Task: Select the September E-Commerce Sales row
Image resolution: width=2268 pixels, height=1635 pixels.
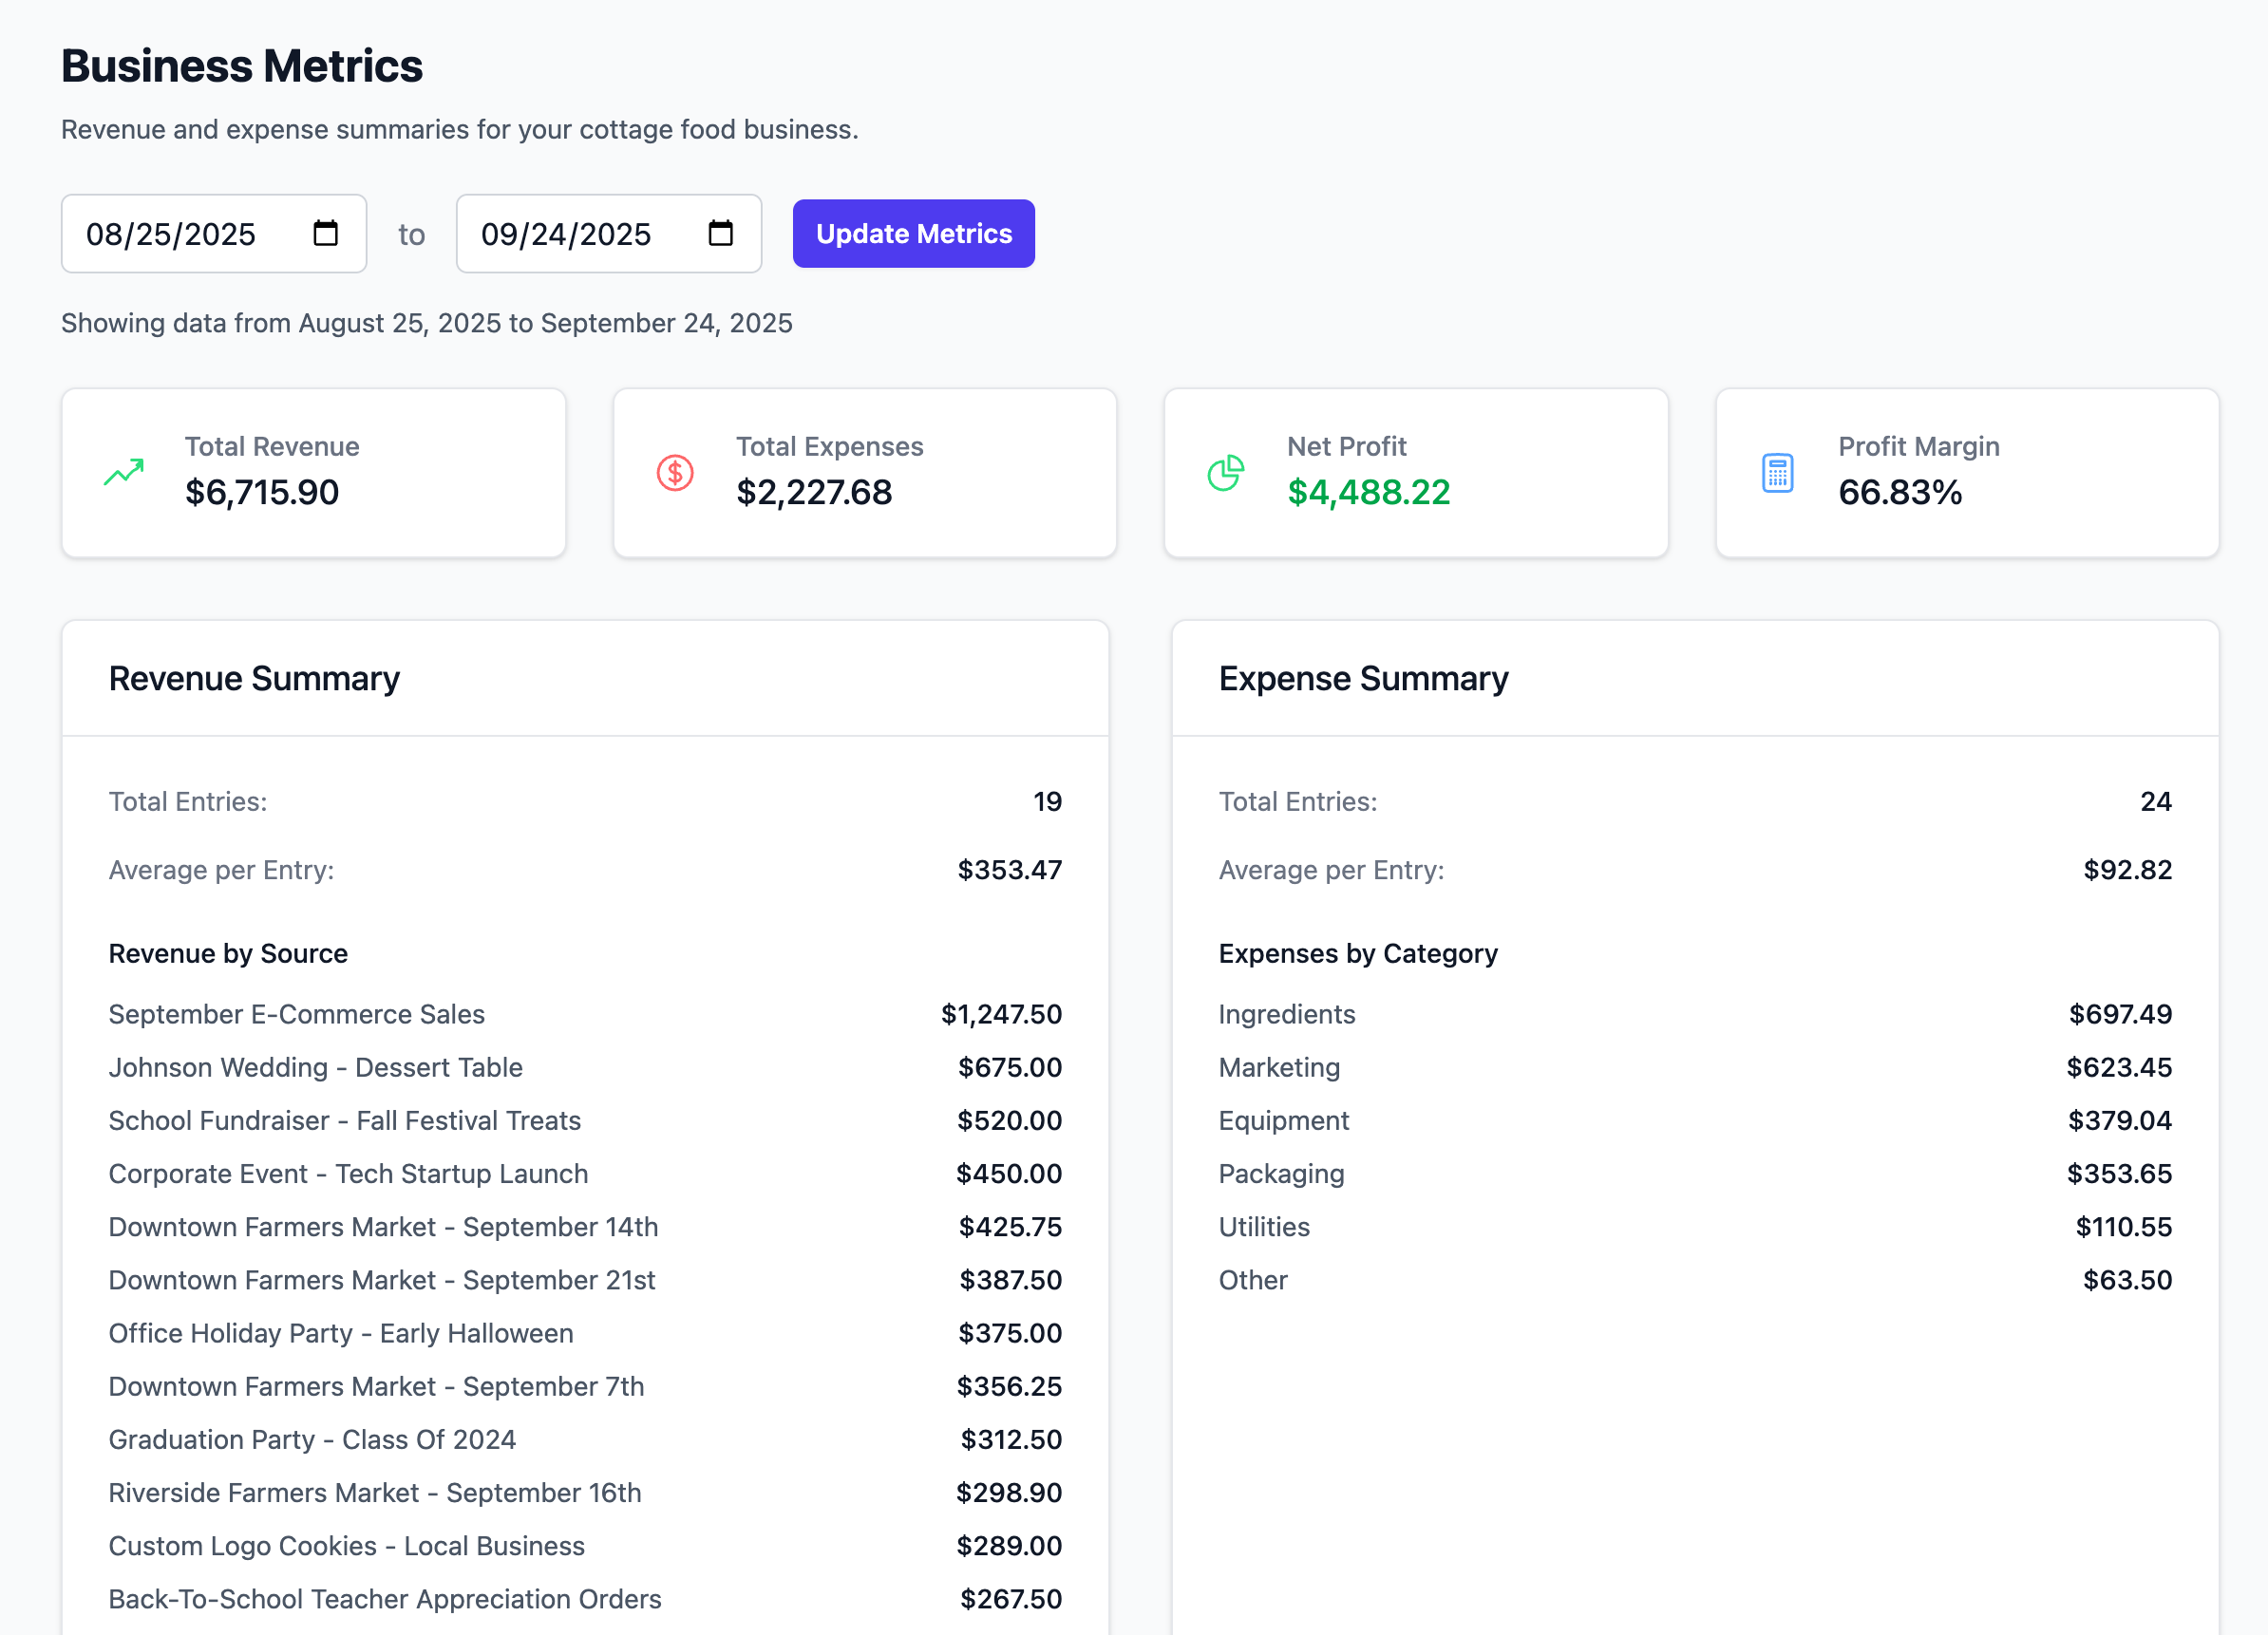Action: [x=297, y=1014]
